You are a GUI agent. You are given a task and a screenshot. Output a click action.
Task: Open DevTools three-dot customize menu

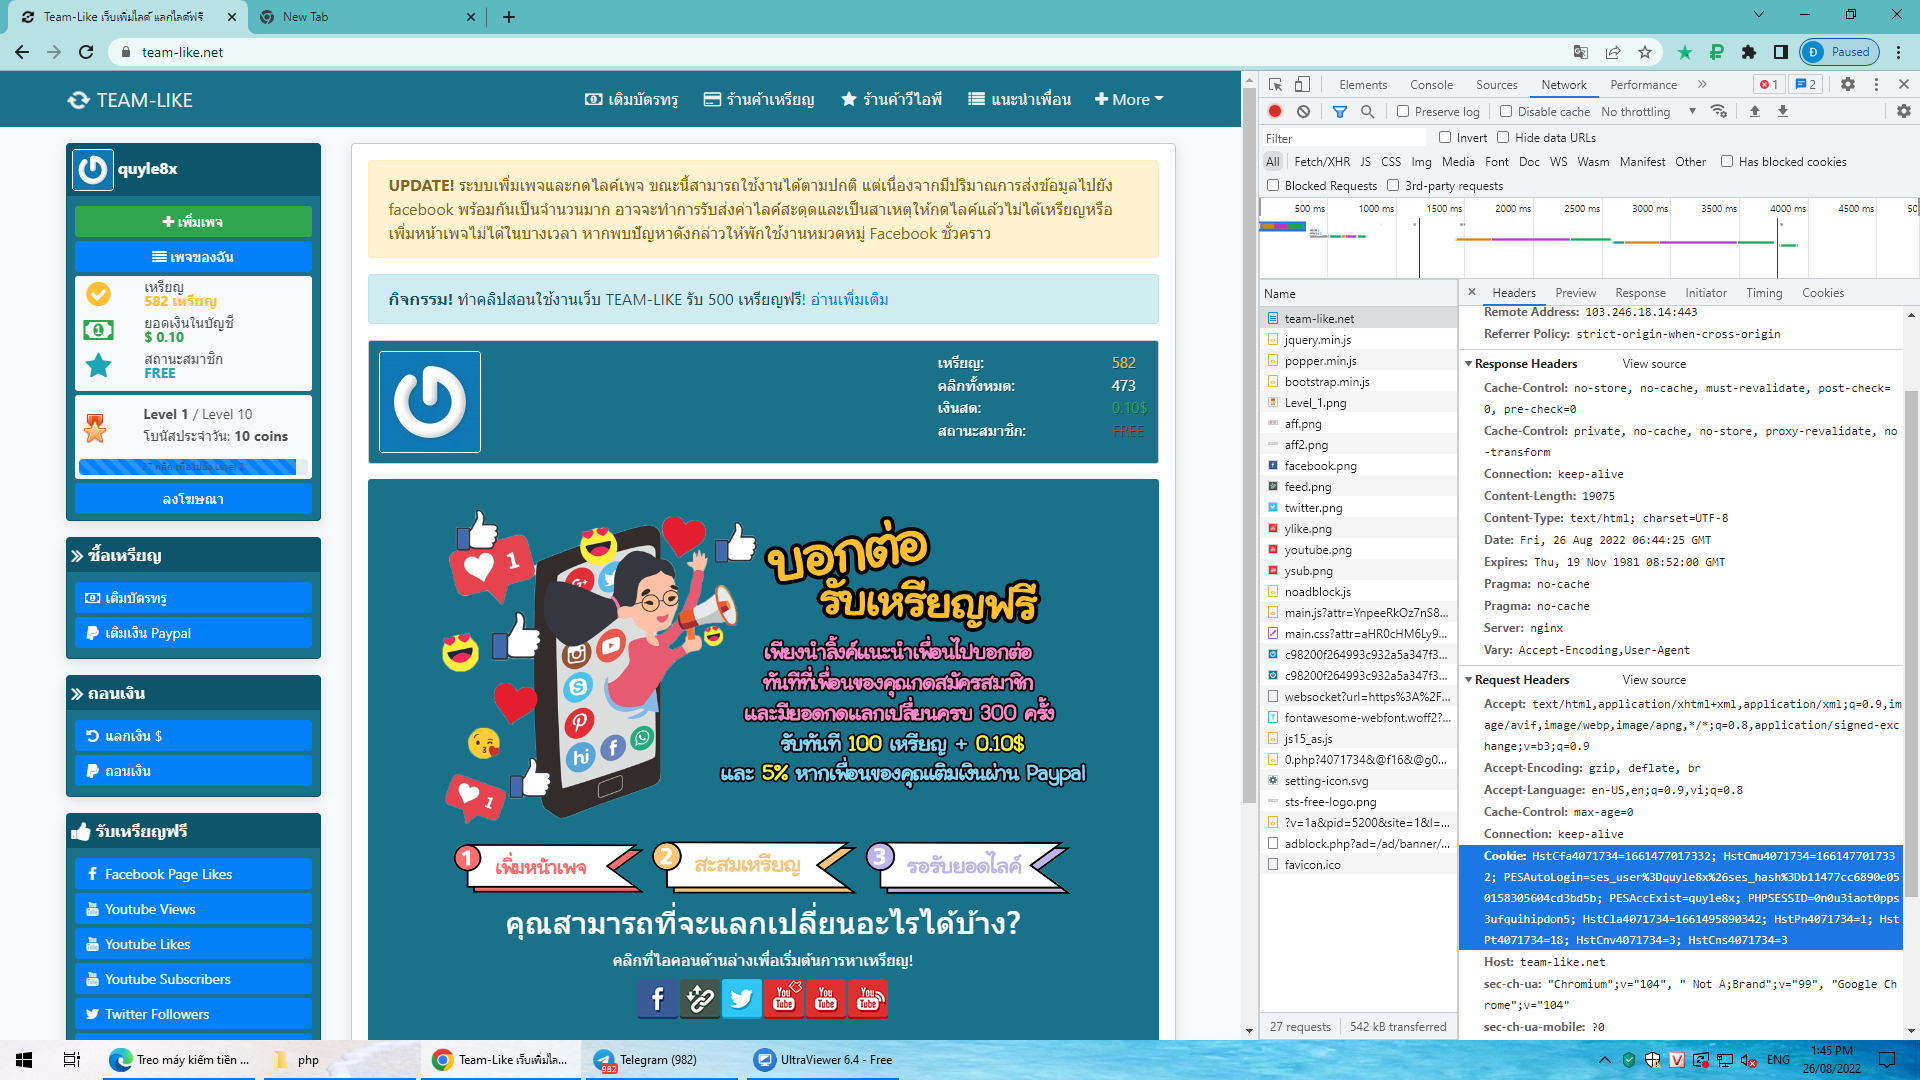point(1876,85)
